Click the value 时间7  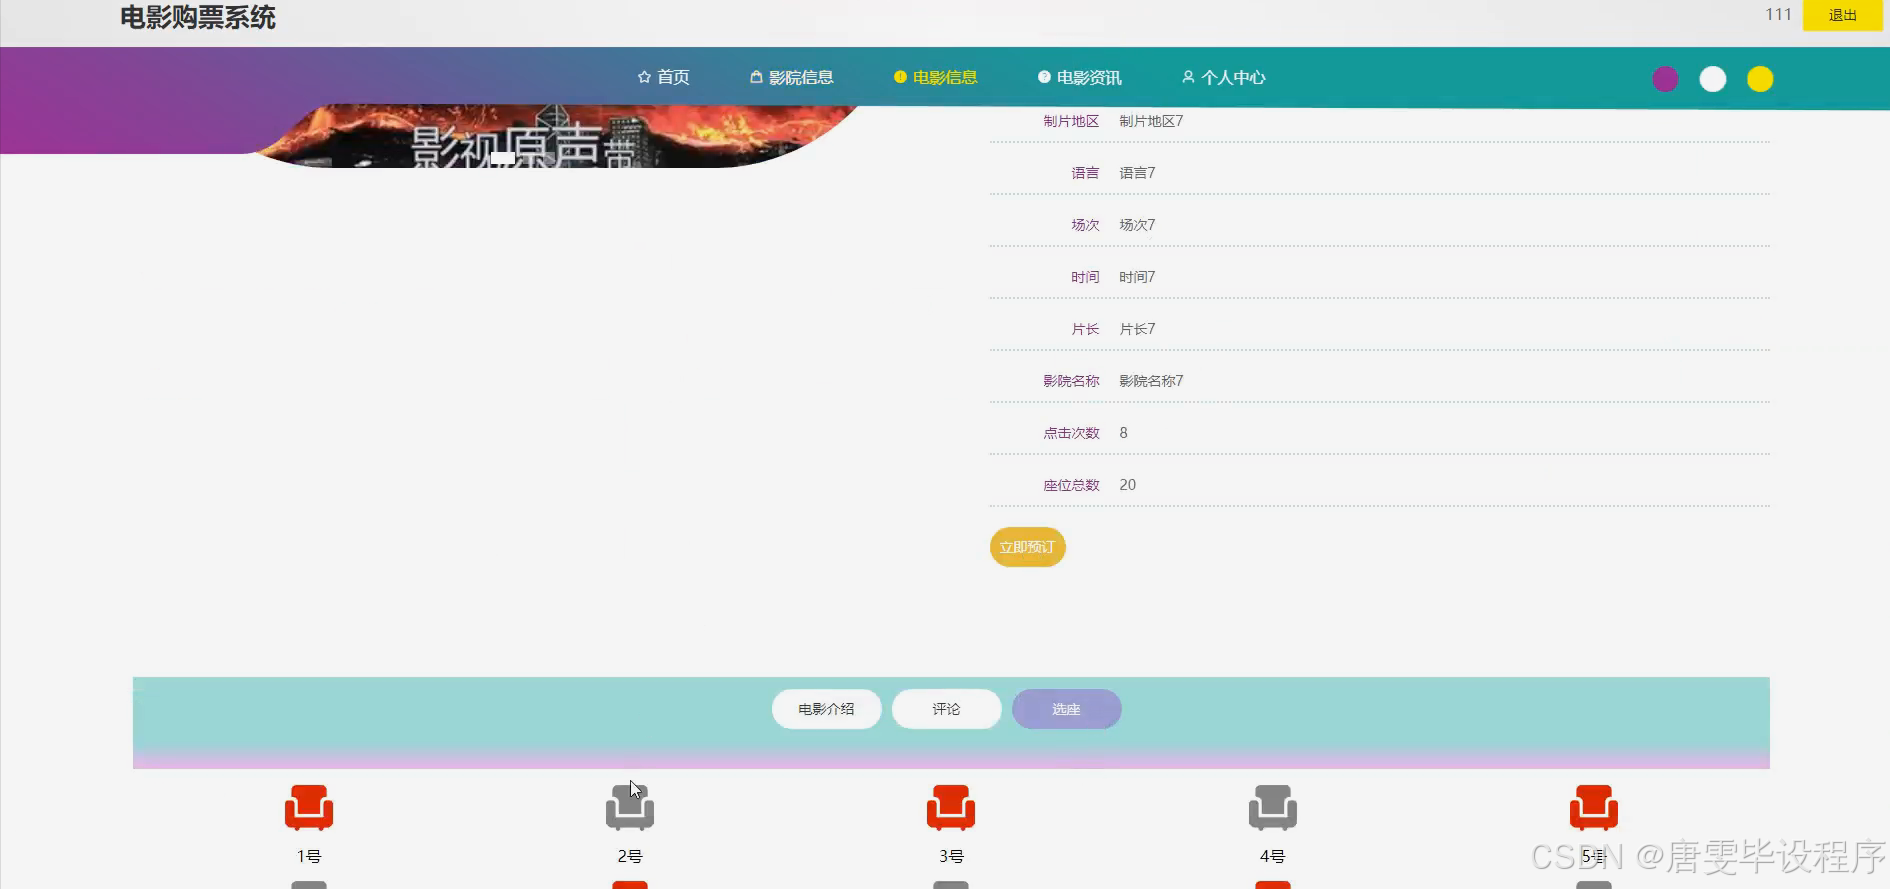point(1137,277)
